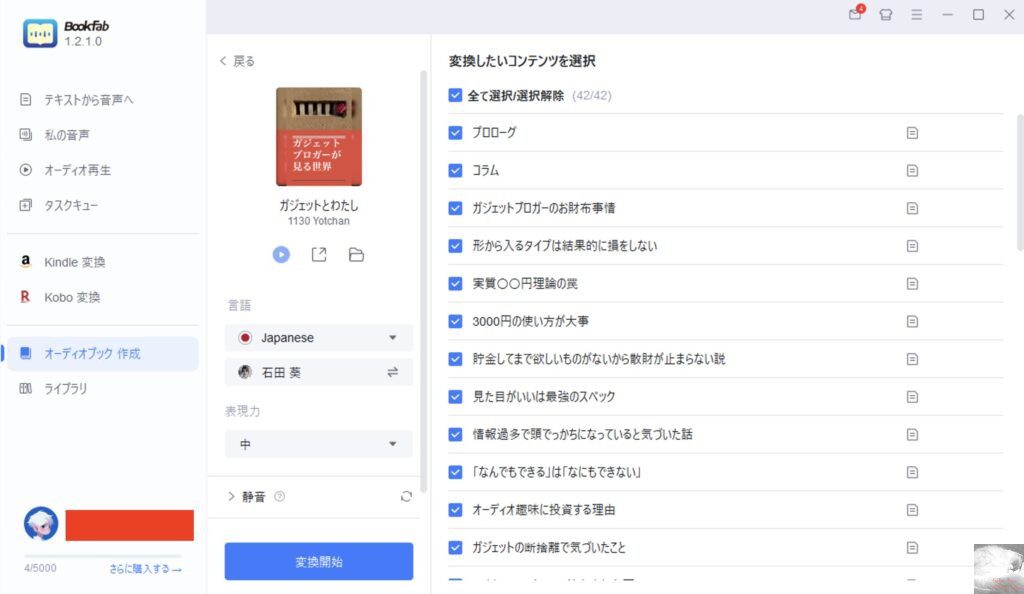Open the Japanese language dropdown

319,338
